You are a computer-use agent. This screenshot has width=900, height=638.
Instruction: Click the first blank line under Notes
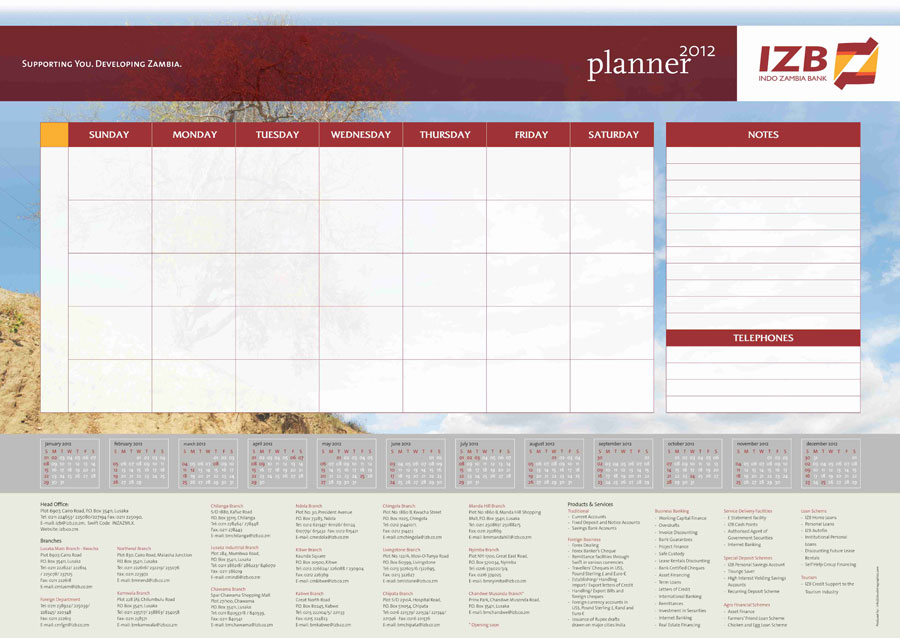pos(763,156)
